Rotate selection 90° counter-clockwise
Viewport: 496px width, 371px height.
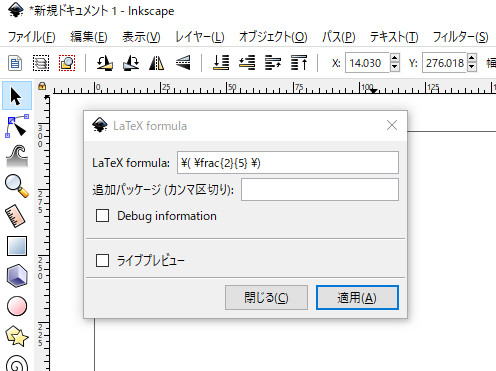tap(105, 63)
